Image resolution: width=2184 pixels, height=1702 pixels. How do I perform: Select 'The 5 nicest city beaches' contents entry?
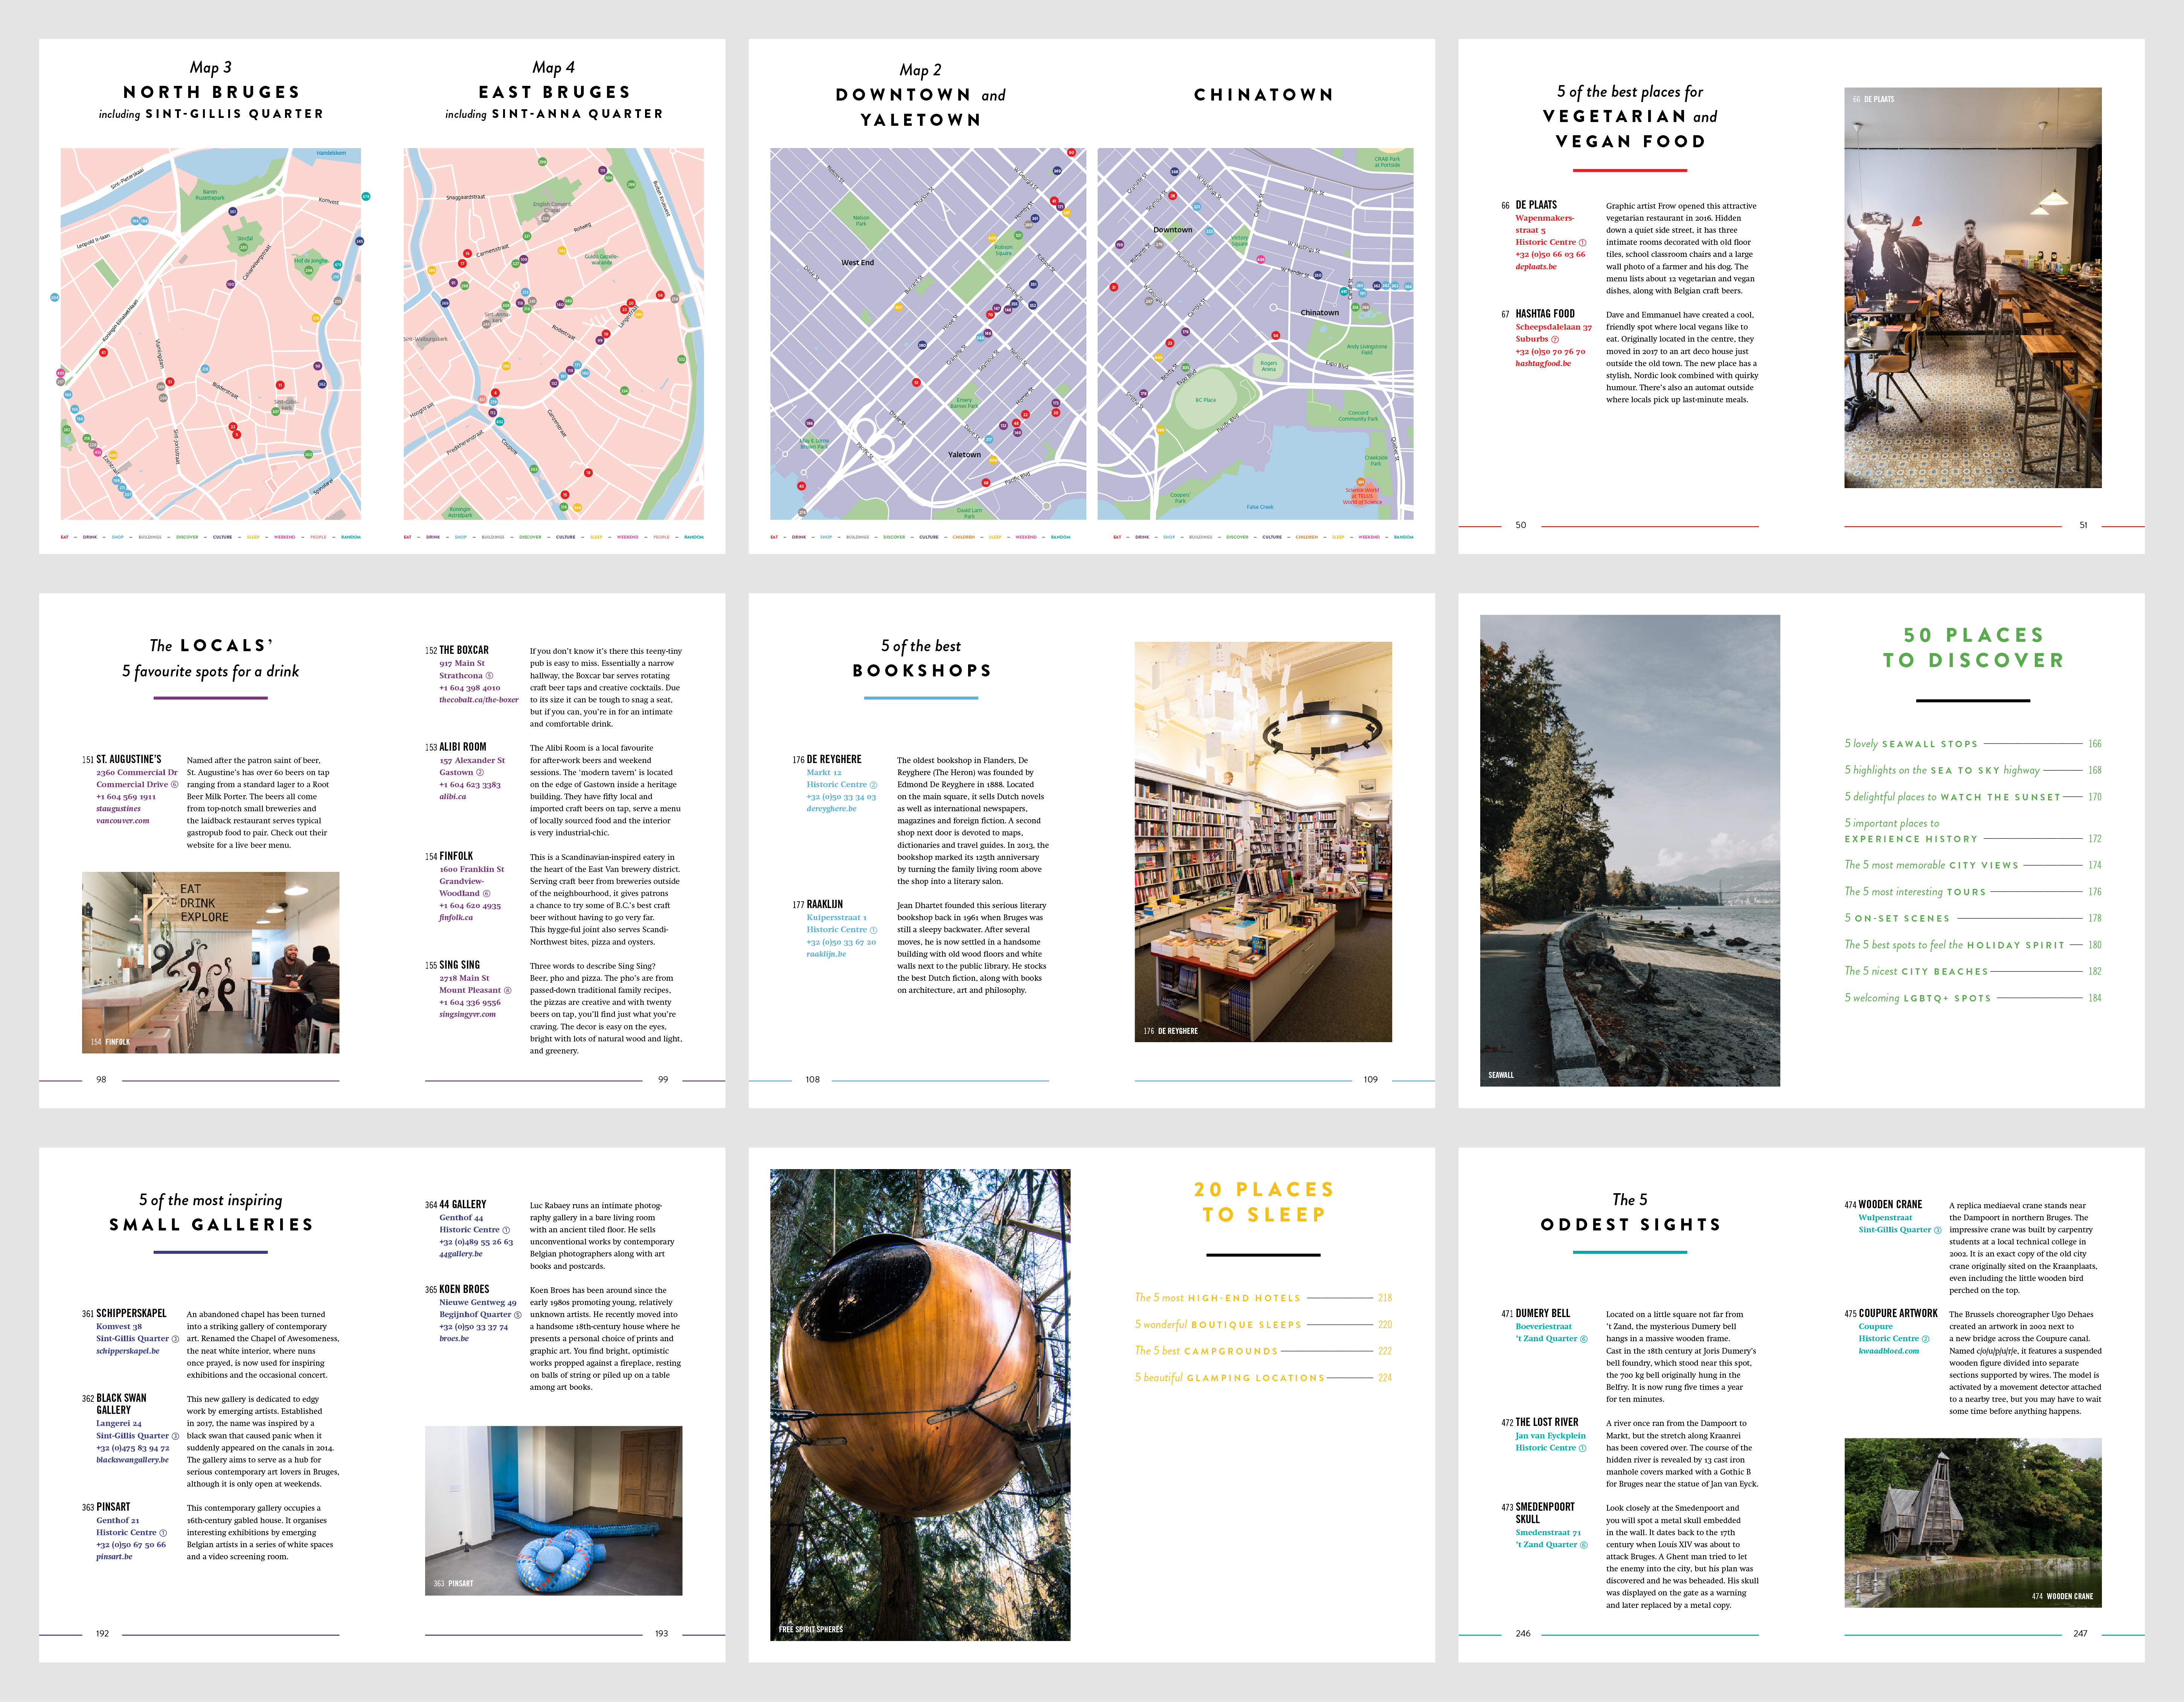[1915, 971]
